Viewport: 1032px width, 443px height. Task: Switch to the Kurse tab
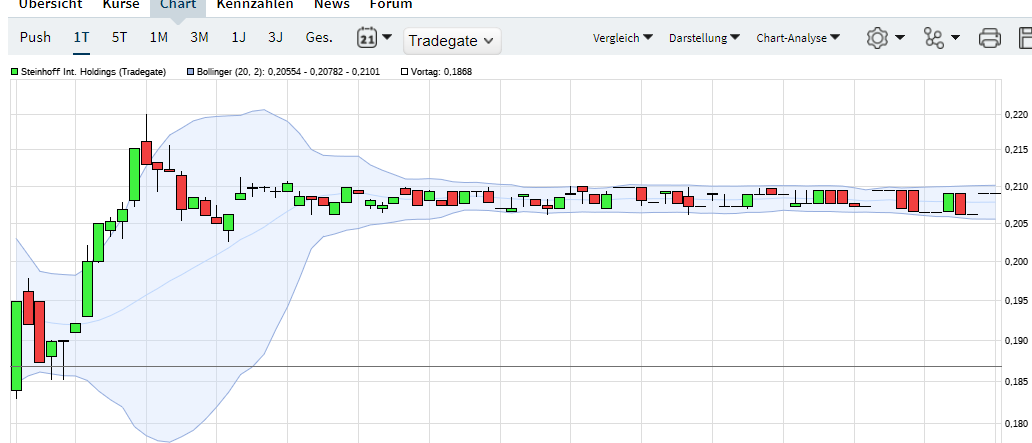click(121, 4)
